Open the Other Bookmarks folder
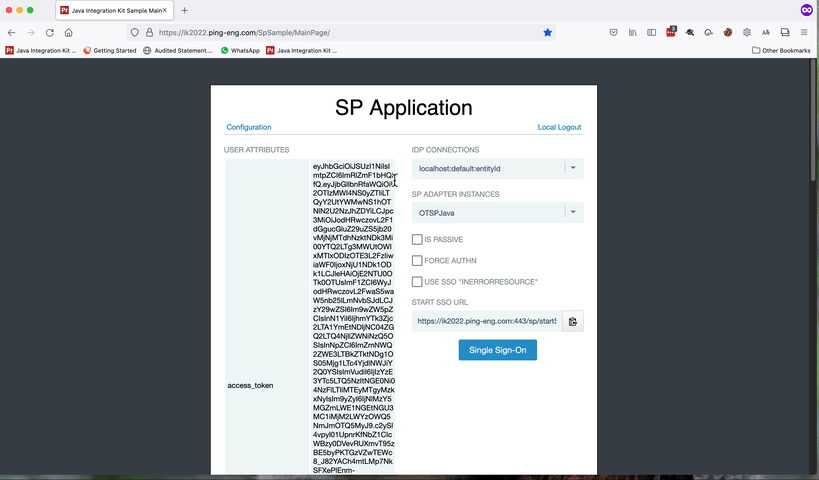The image size is (819, 480). coord(781,51)
